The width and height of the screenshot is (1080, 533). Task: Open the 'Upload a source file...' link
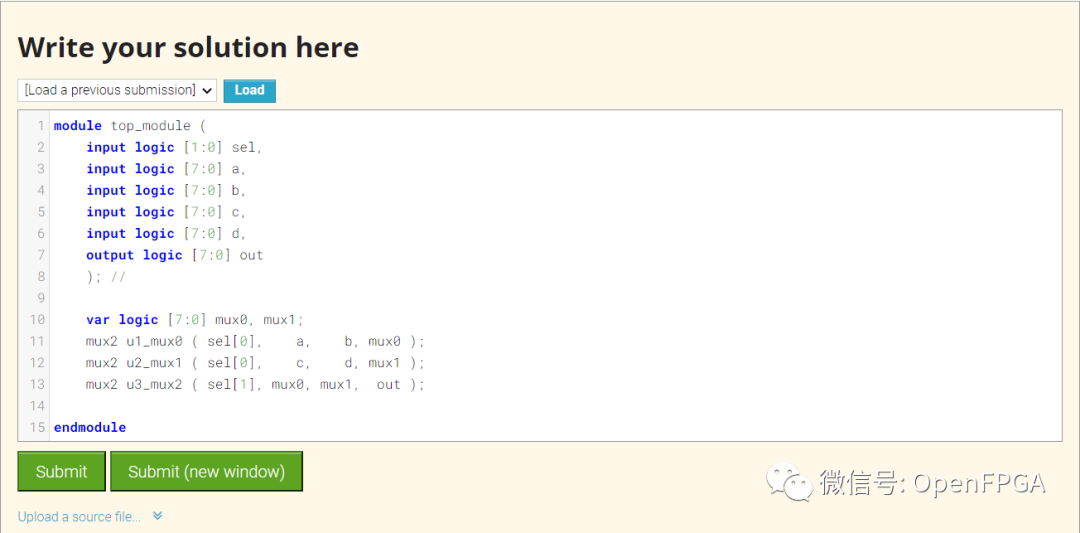click(x=79, y=517)
